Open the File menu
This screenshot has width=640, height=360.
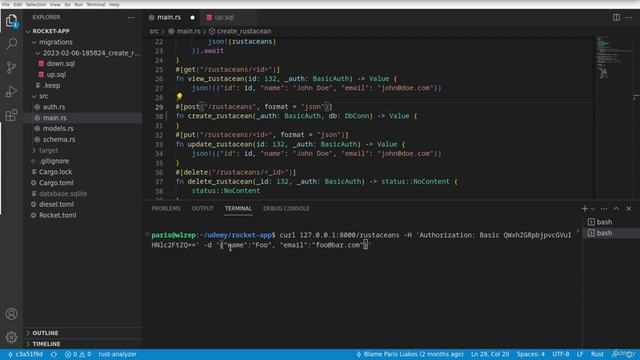pyautogui.click(x=6, y=4)
